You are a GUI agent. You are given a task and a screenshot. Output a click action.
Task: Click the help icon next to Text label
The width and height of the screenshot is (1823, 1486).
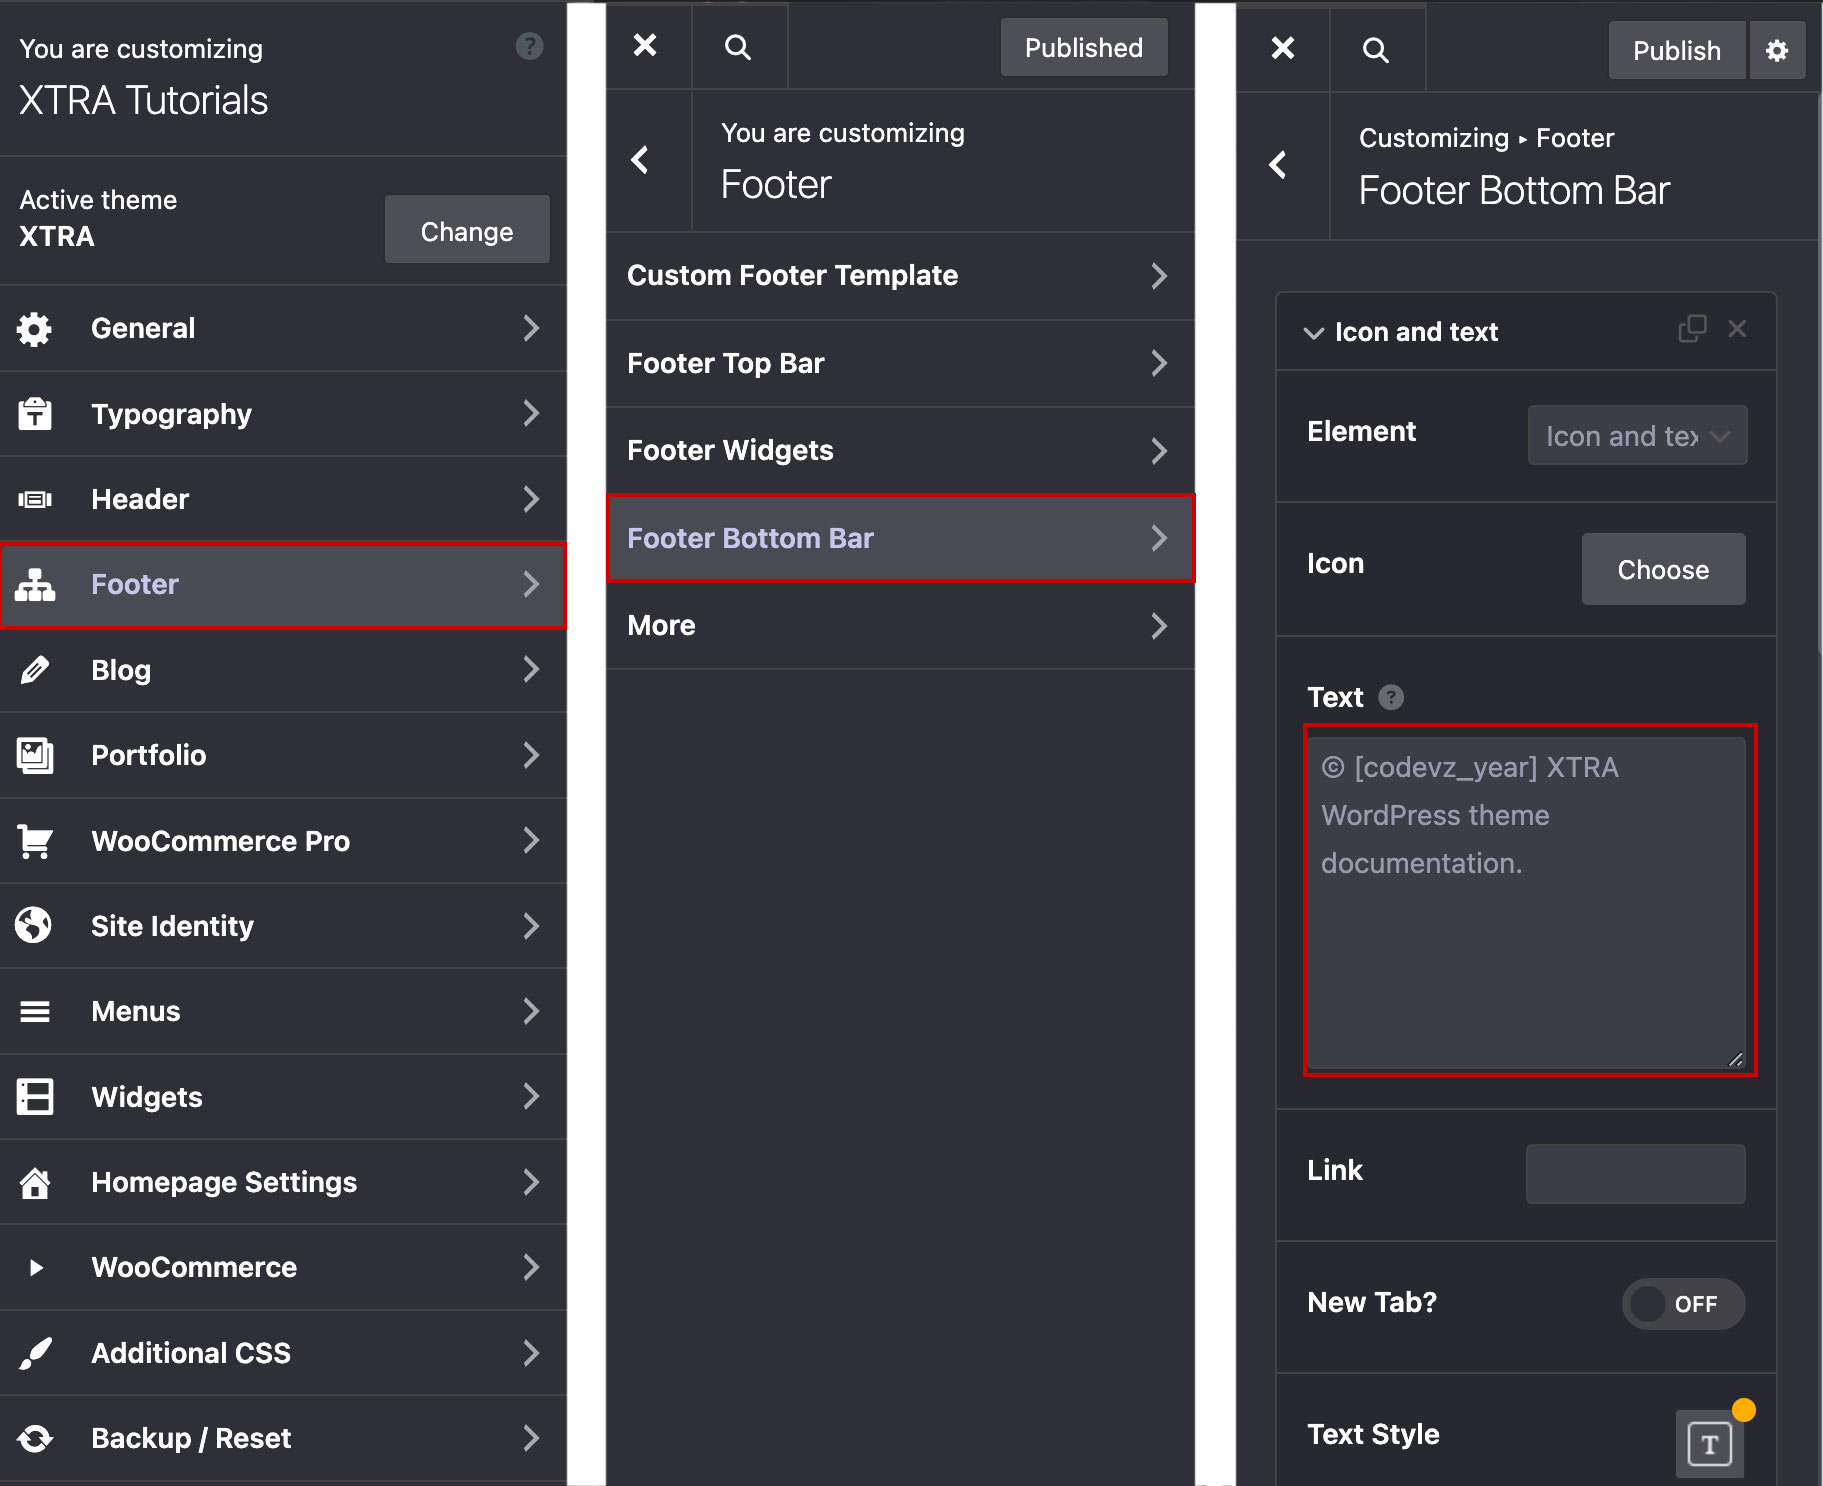(x=1390, y=697)
